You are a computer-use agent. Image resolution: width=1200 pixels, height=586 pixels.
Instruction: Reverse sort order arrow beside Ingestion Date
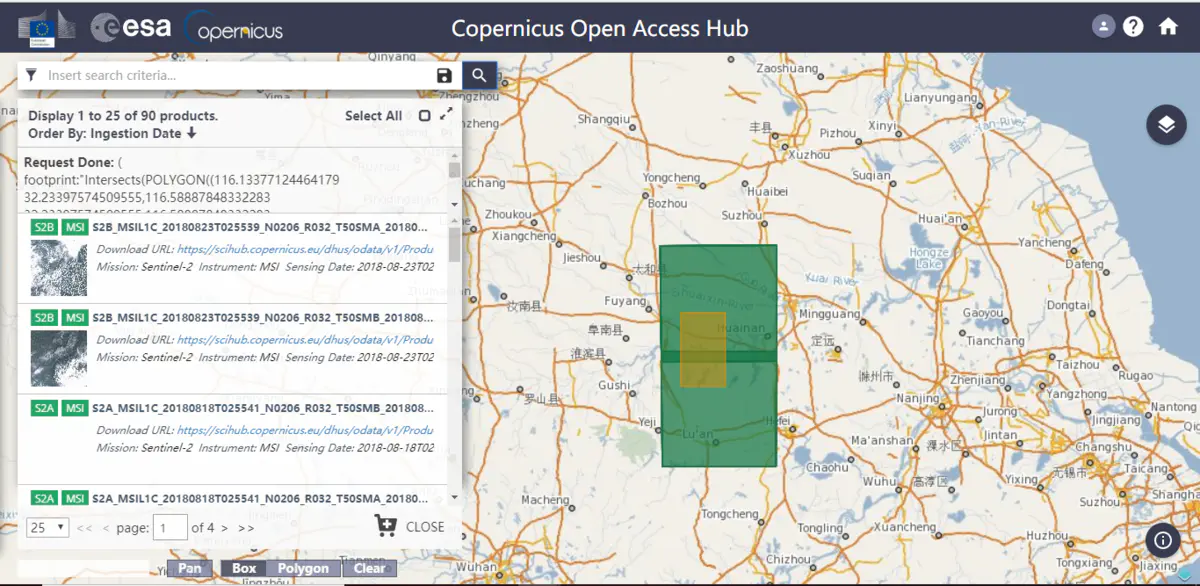pyautogui.click(x=191, y=133)
